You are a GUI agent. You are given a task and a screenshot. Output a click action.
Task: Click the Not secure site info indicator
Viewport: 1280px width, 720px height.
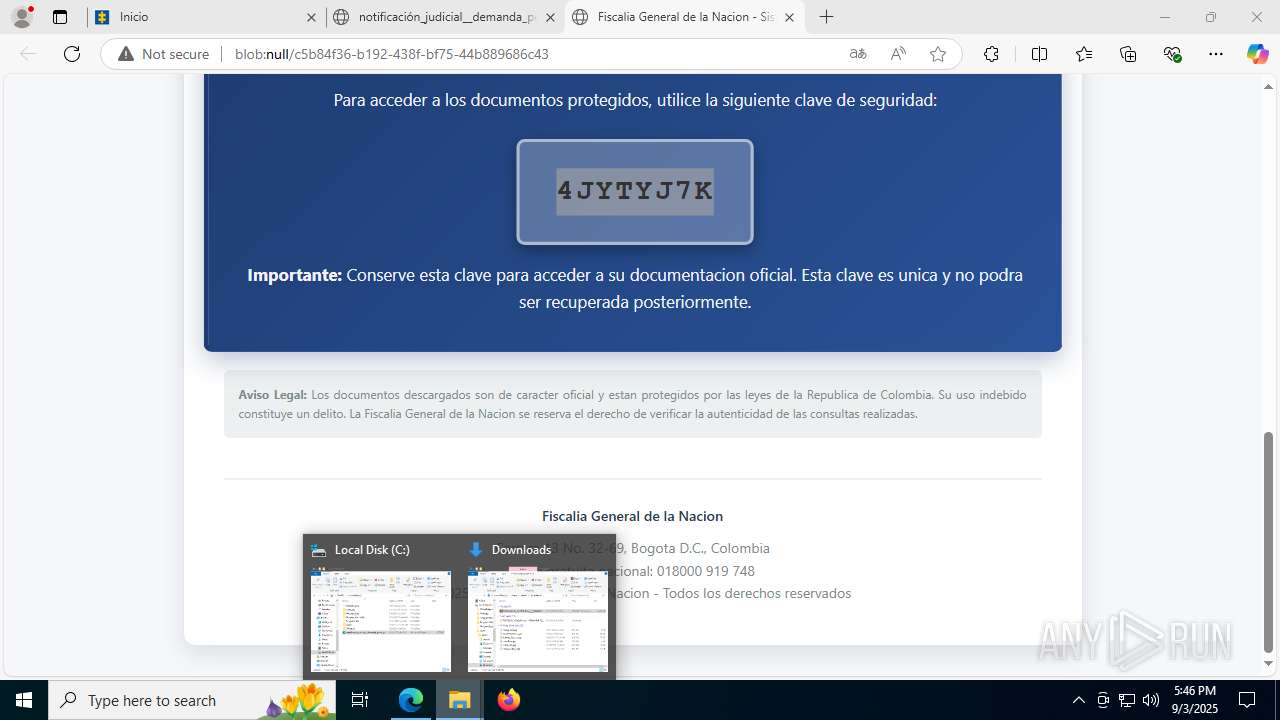click(x=164, y=54)
